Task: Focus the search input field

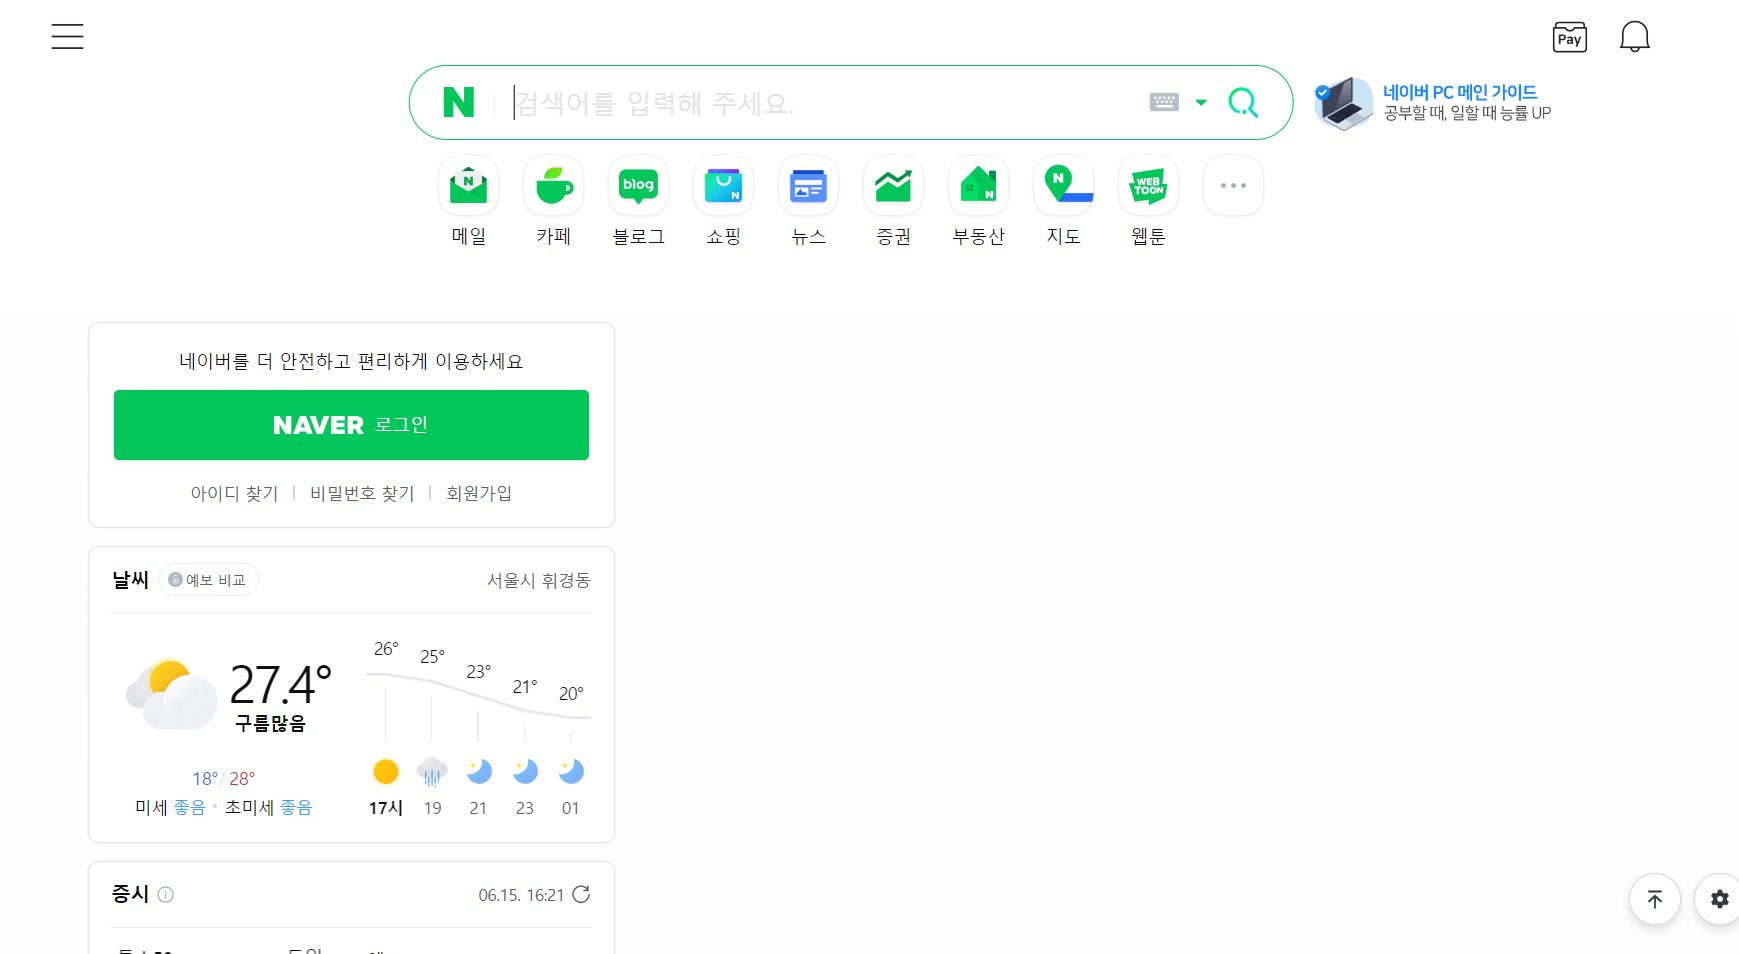Action: tap(825, 102)
